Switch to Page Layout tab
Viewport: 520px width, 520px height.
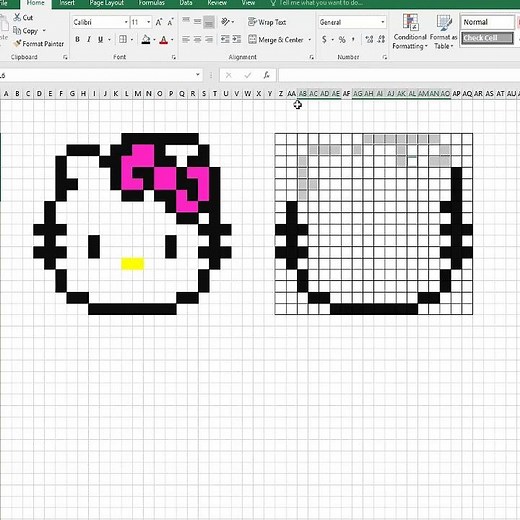tap(107, 3)
